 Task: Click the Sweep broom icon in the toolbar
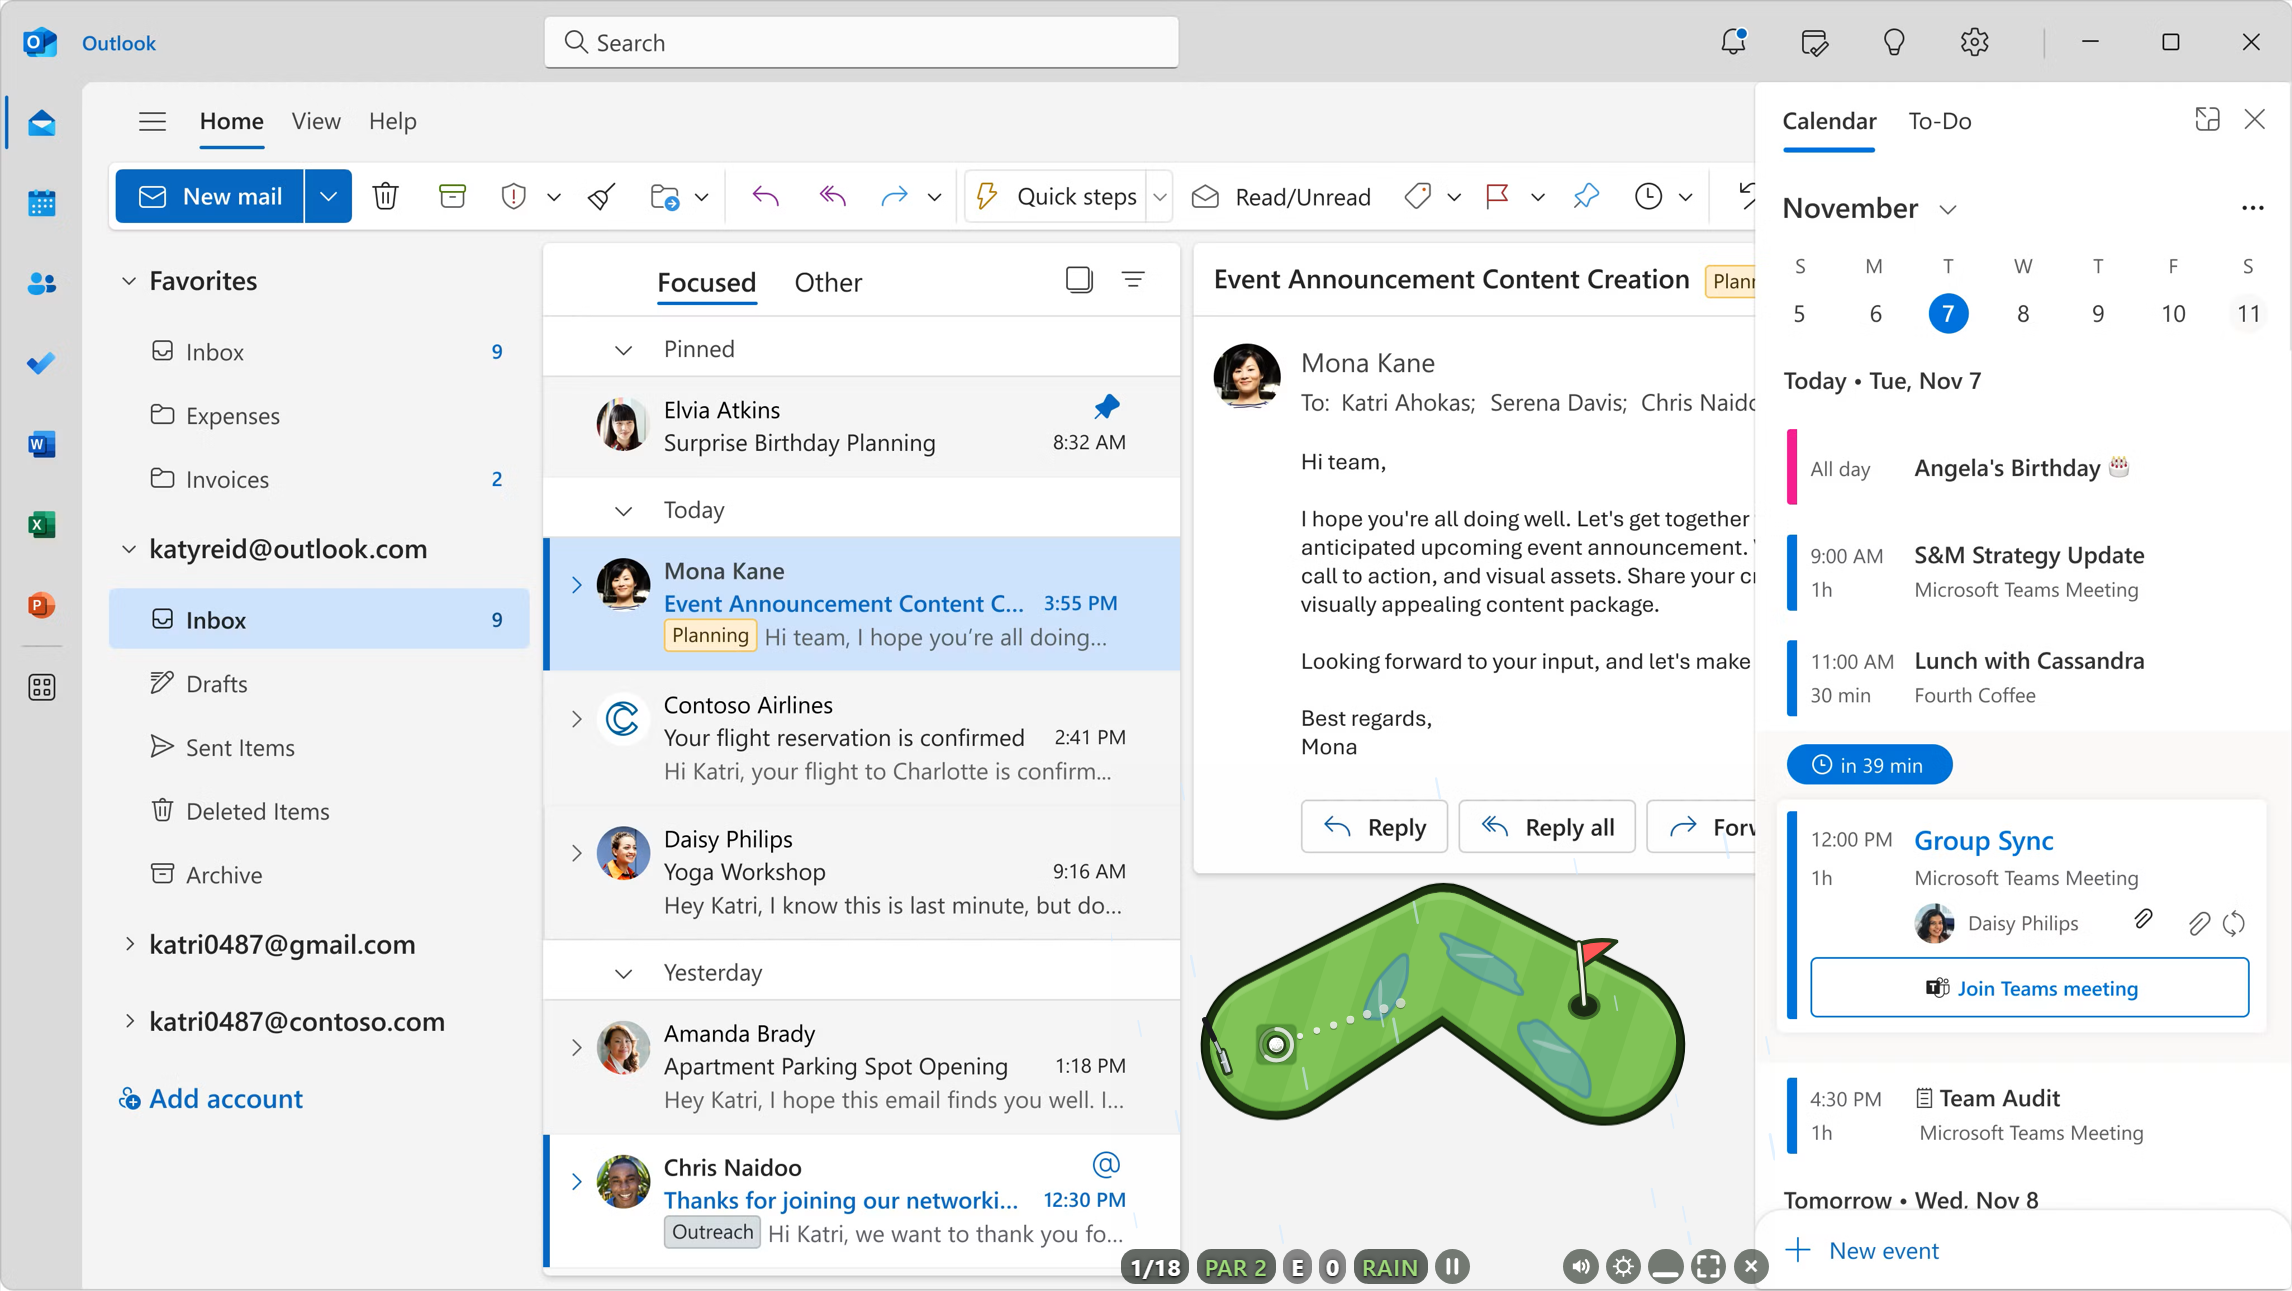601,196
